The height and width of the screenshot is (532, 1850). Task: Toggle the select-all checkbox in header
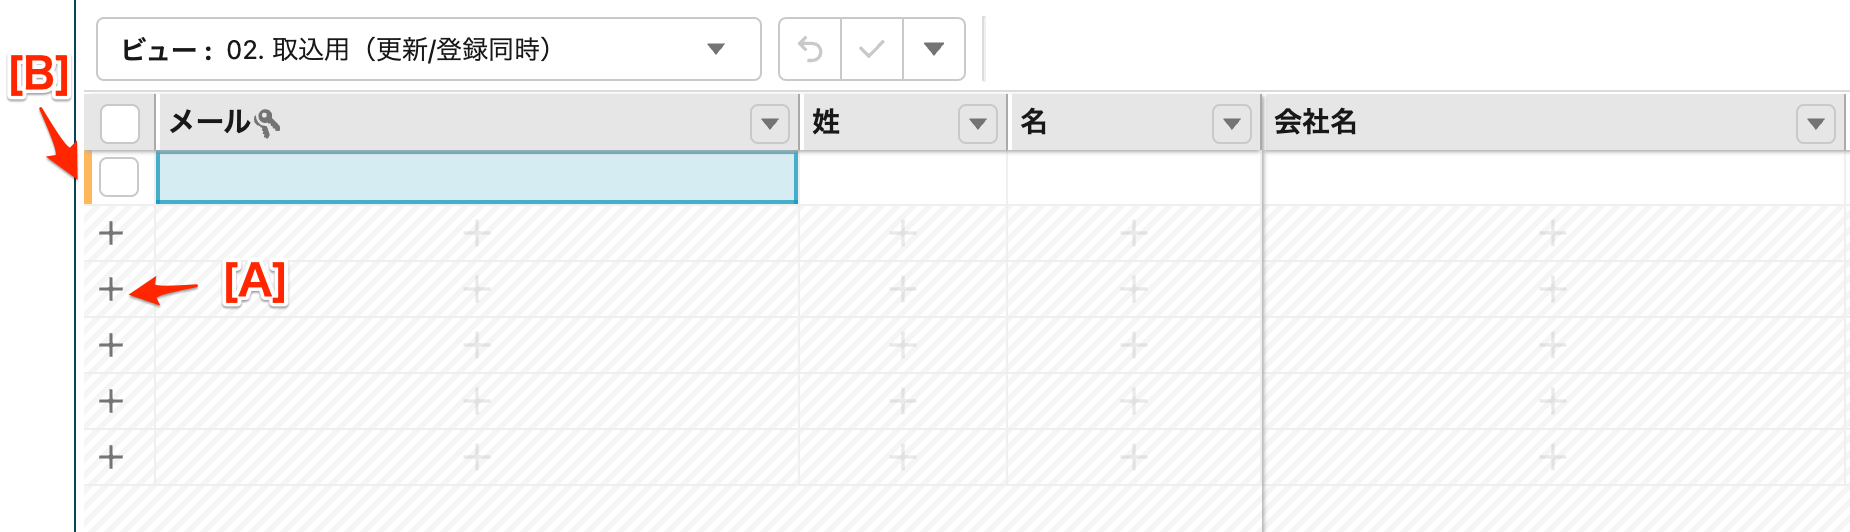click(120, 124)
